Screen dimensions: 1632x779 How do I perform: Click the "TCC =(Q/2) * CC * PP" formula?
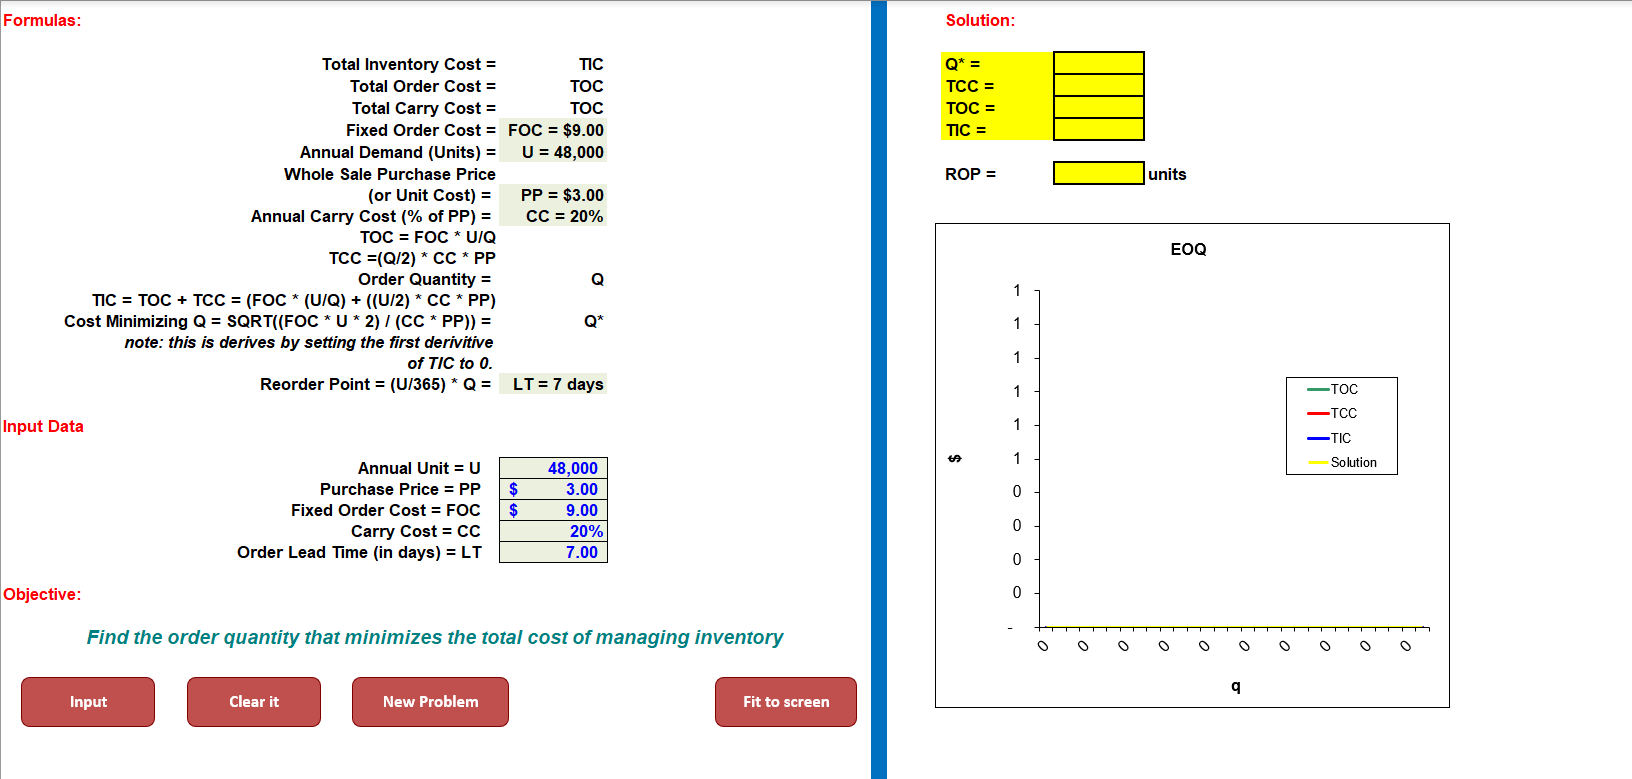tap(412, 258)
